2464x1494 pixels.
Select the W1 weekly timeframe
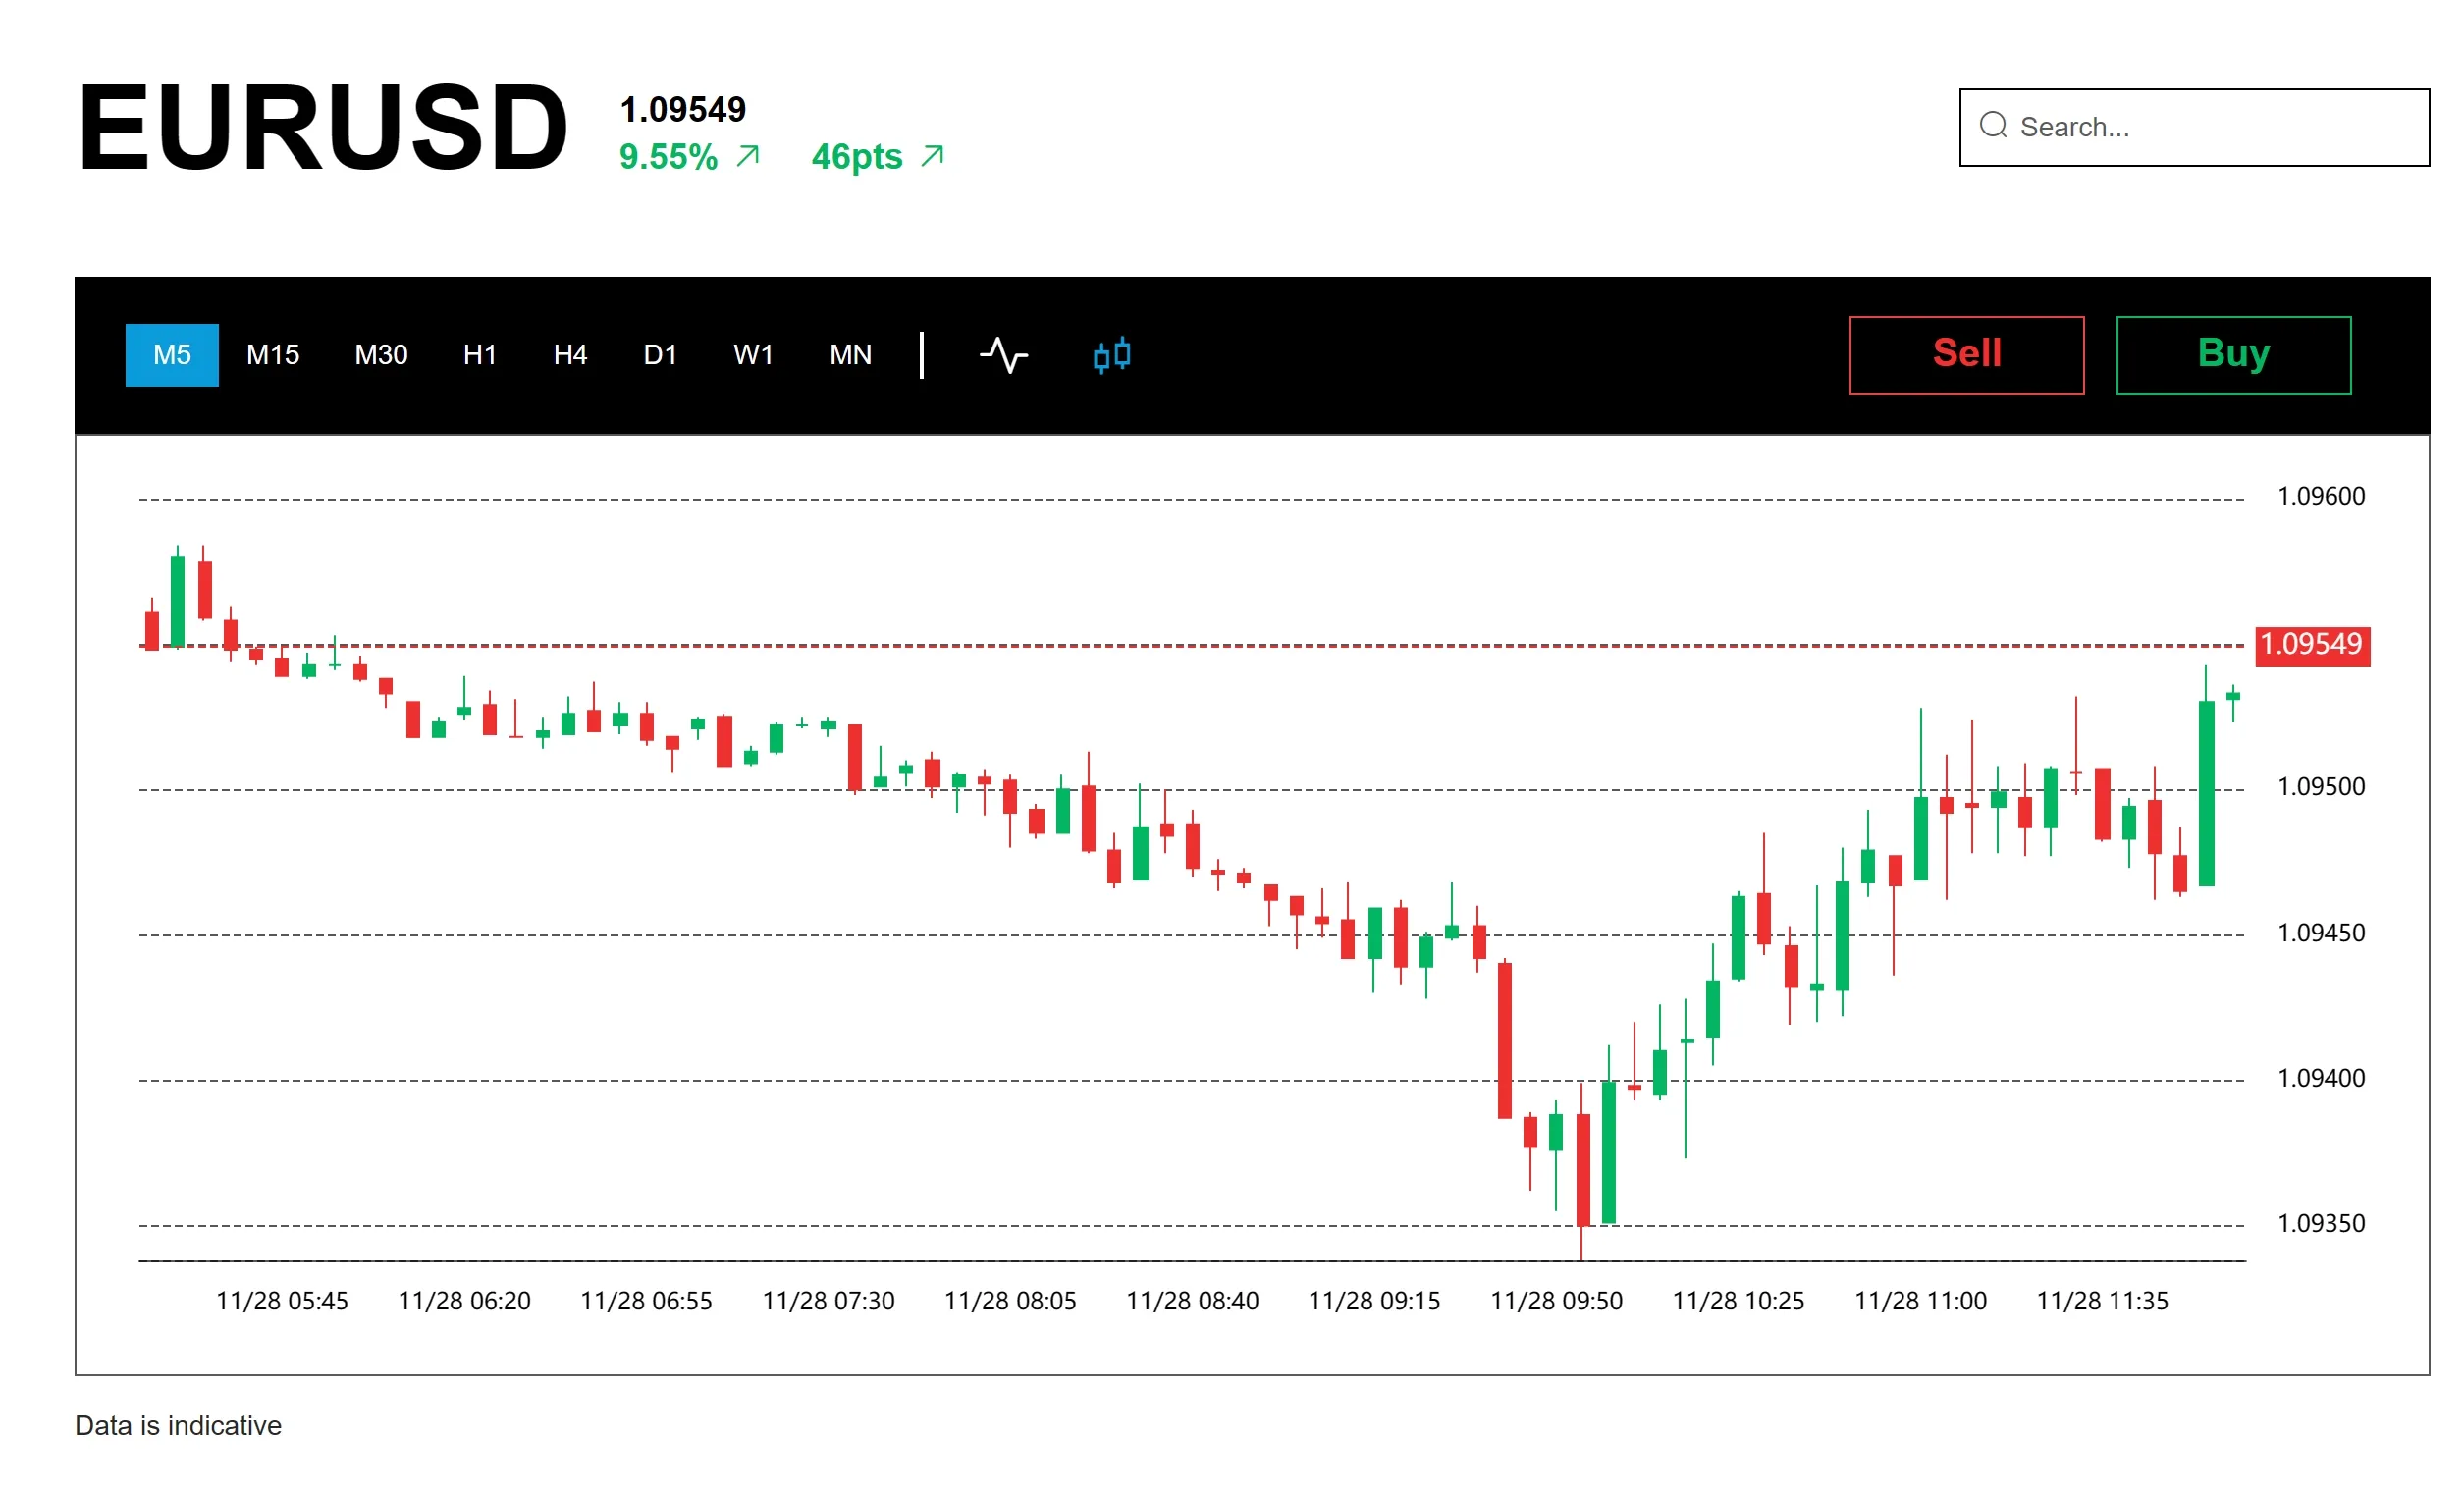pyautogui.click(x=753, y=355)
